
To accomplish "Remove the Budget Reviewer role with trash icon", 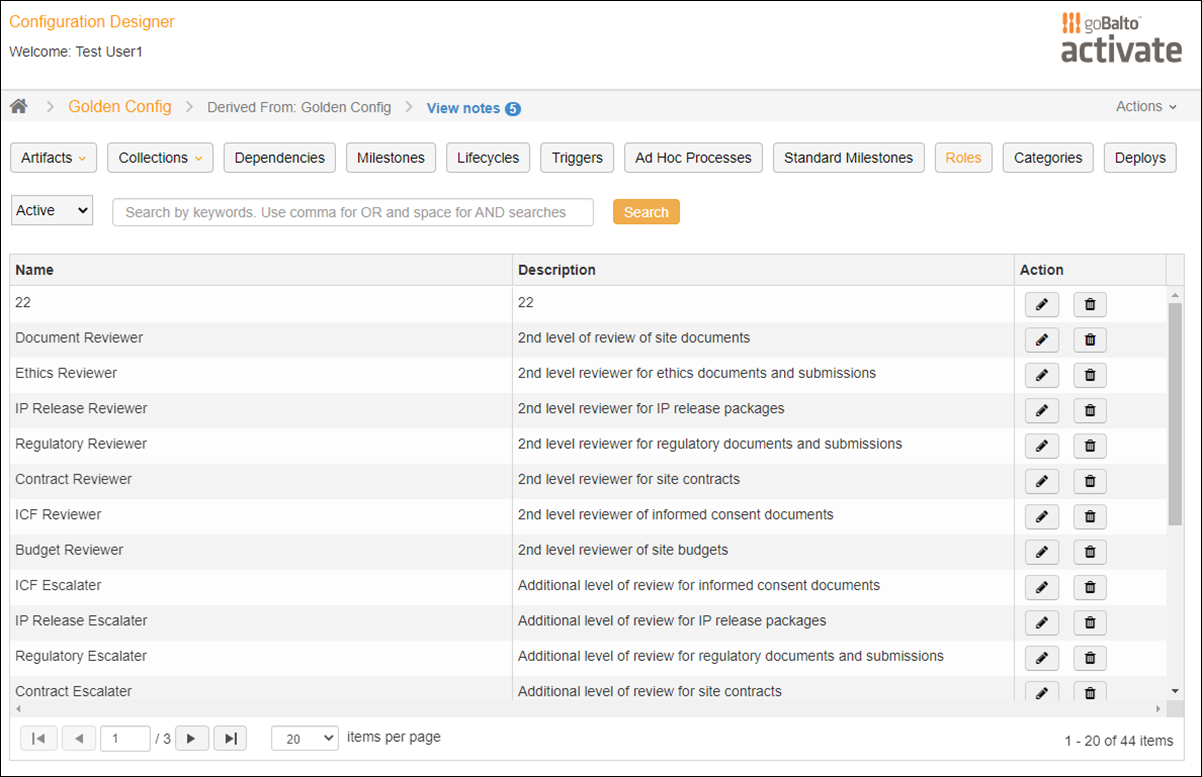I will tap(1090, 552).
